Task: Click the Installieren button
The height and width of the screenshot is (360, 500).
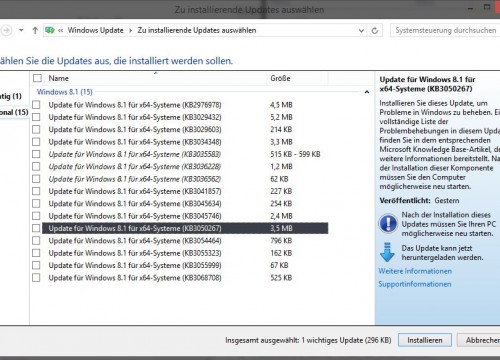Action: 425,340
